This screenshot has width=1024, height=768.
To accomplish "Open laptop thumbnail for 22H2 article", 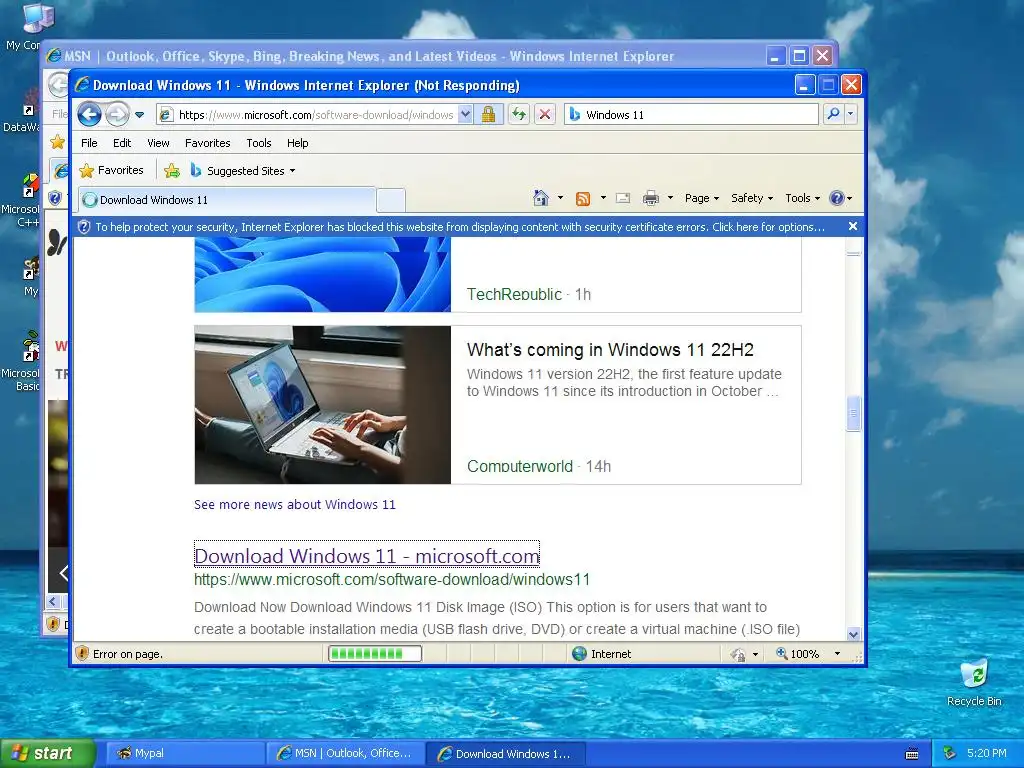I will (x=323, y=405).
